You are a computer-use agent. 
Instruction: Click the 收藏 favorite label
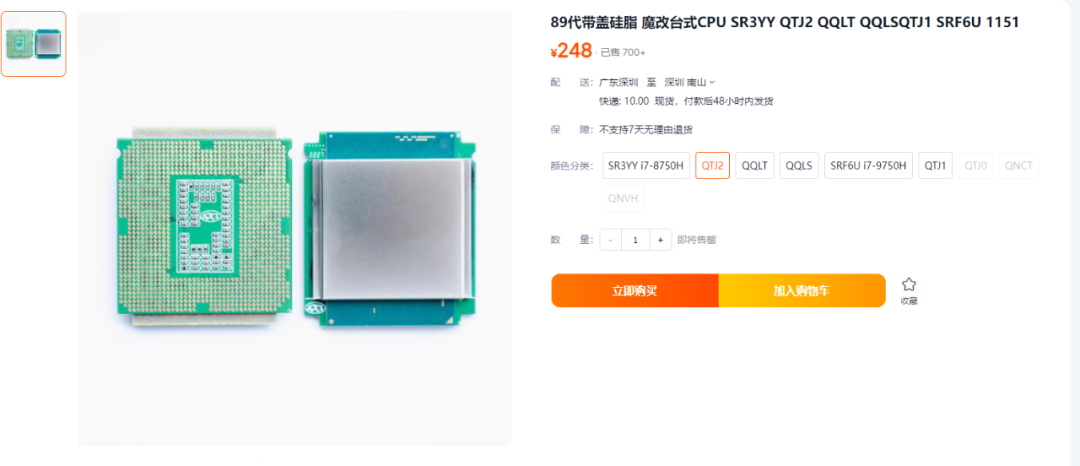pyautogui.click(x=908, y=301)
